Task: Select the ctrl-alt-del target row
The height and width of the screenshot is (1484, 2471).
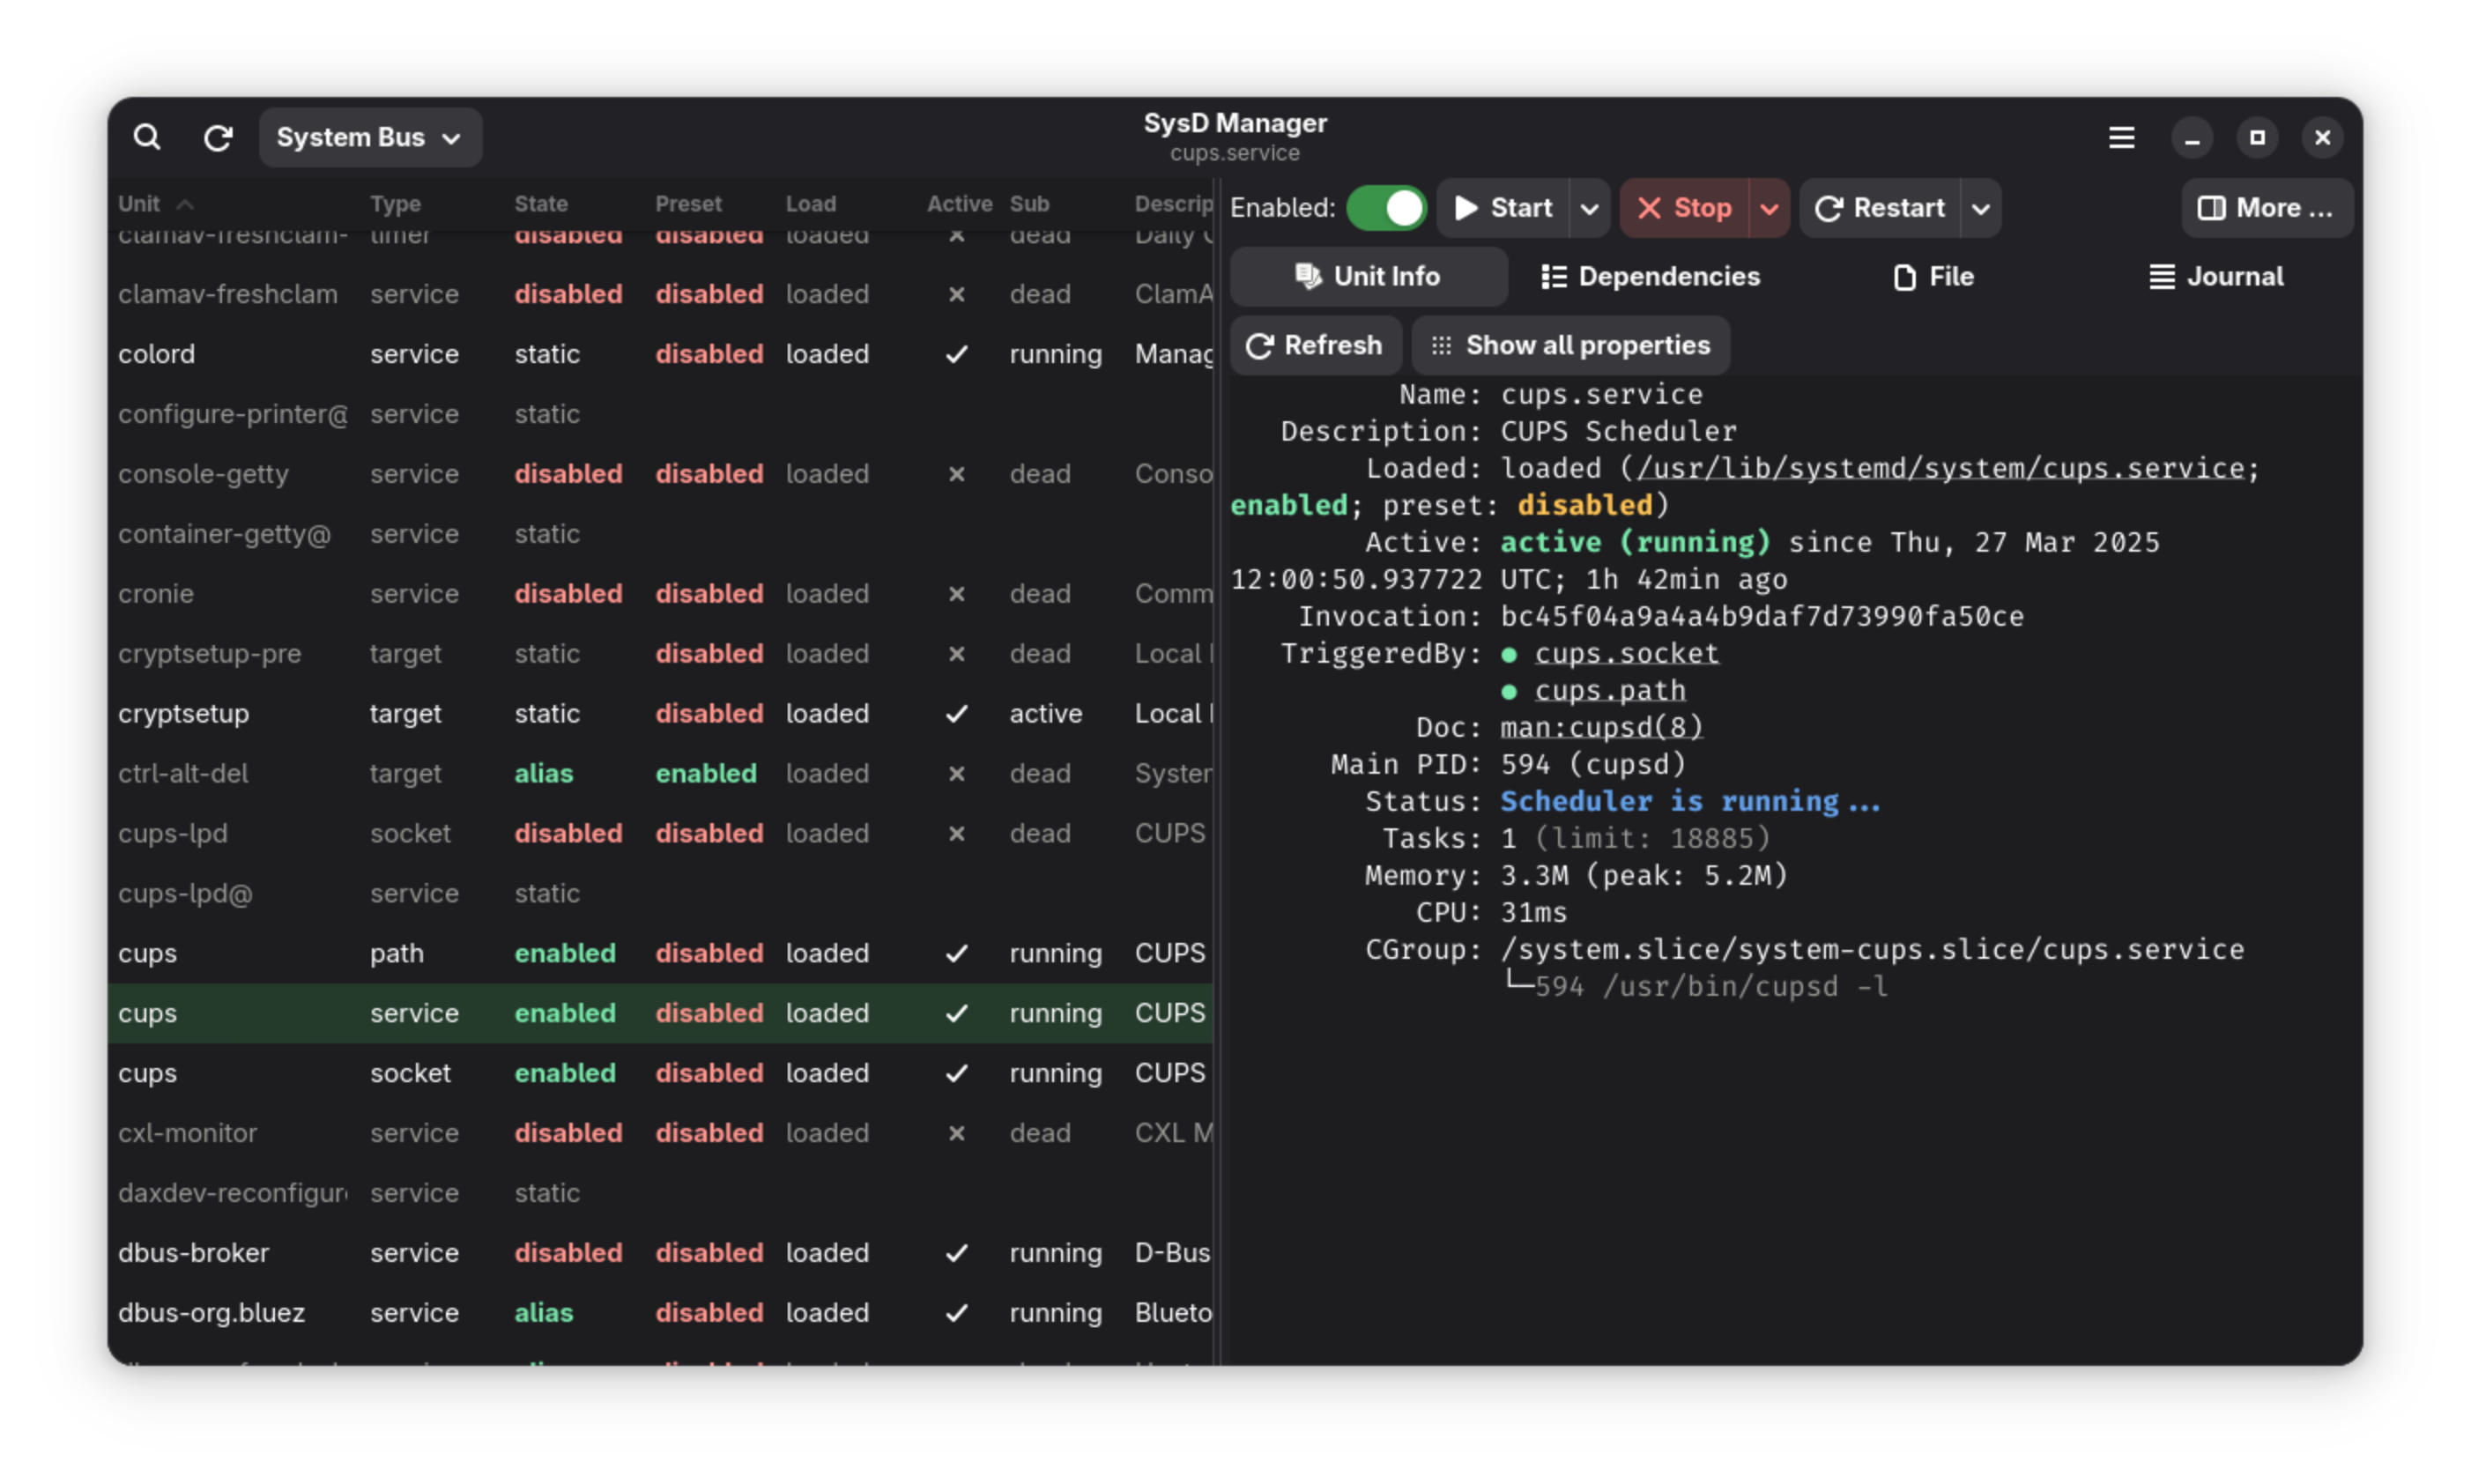Action: click(660, 774)
